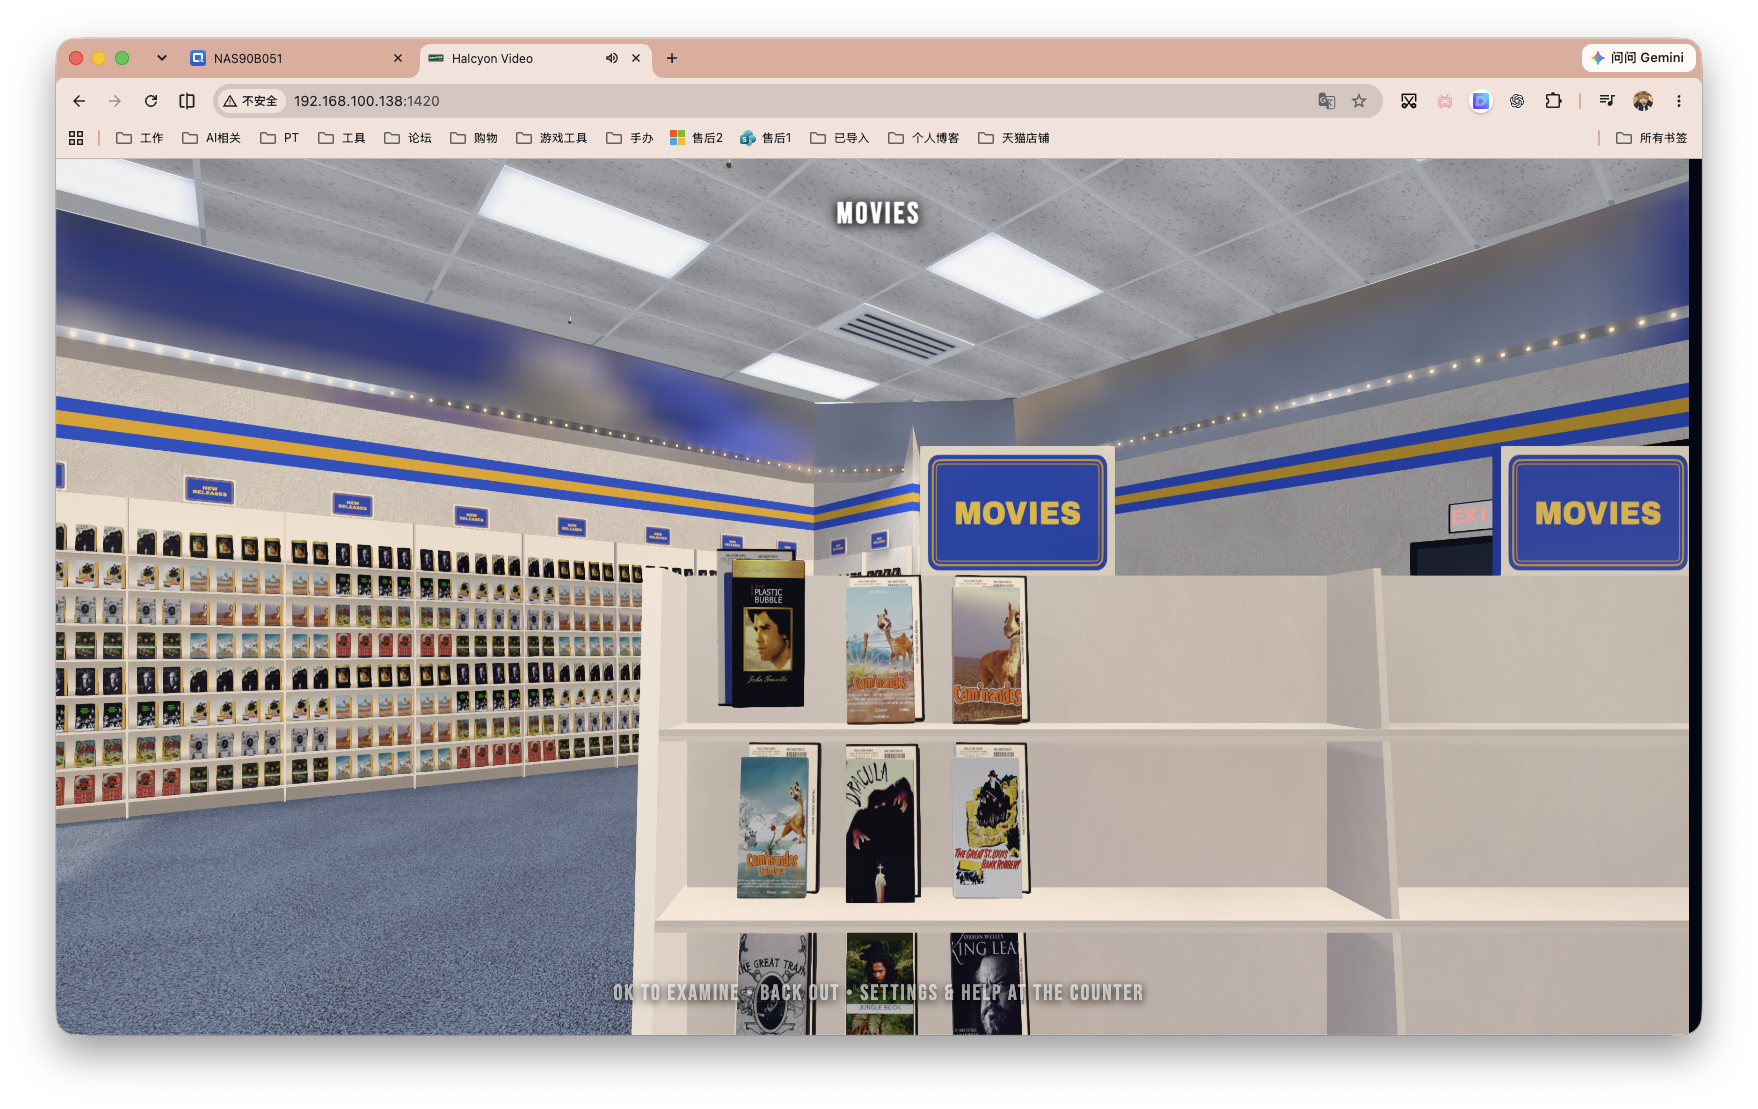Open the 工具 bookmarks folder
1758x1109 pixels.
342,138
